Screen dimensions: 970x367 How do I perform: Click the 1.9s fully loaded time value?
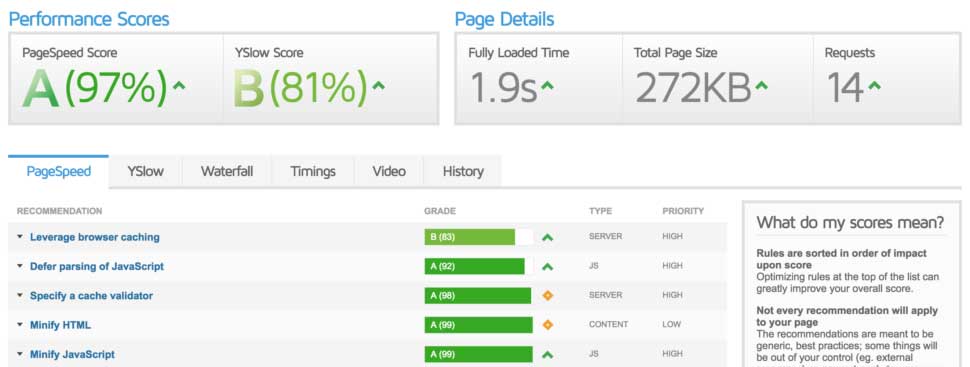pyautogui.click(x=503, y=87)
